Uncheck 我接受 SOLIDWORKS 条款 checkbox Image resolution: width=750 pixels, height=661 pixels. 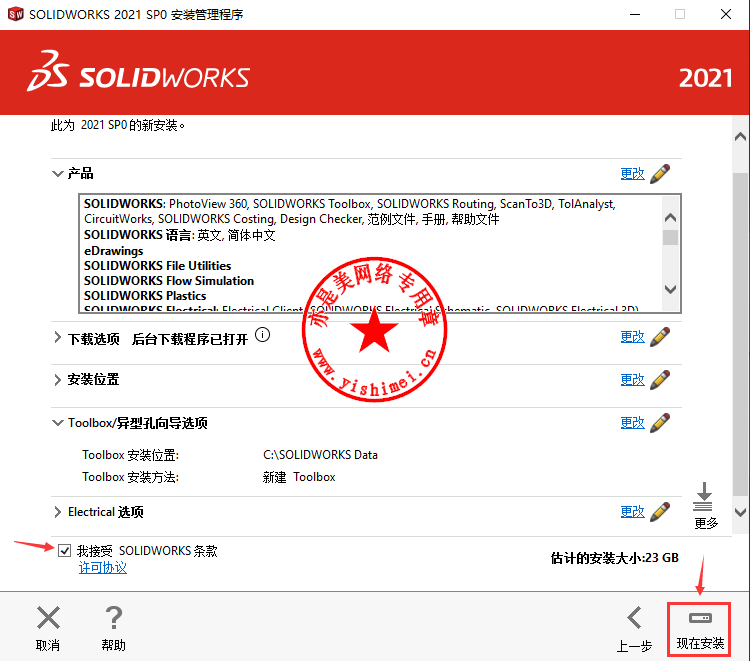pyautogui.click(x=65, y=551)
